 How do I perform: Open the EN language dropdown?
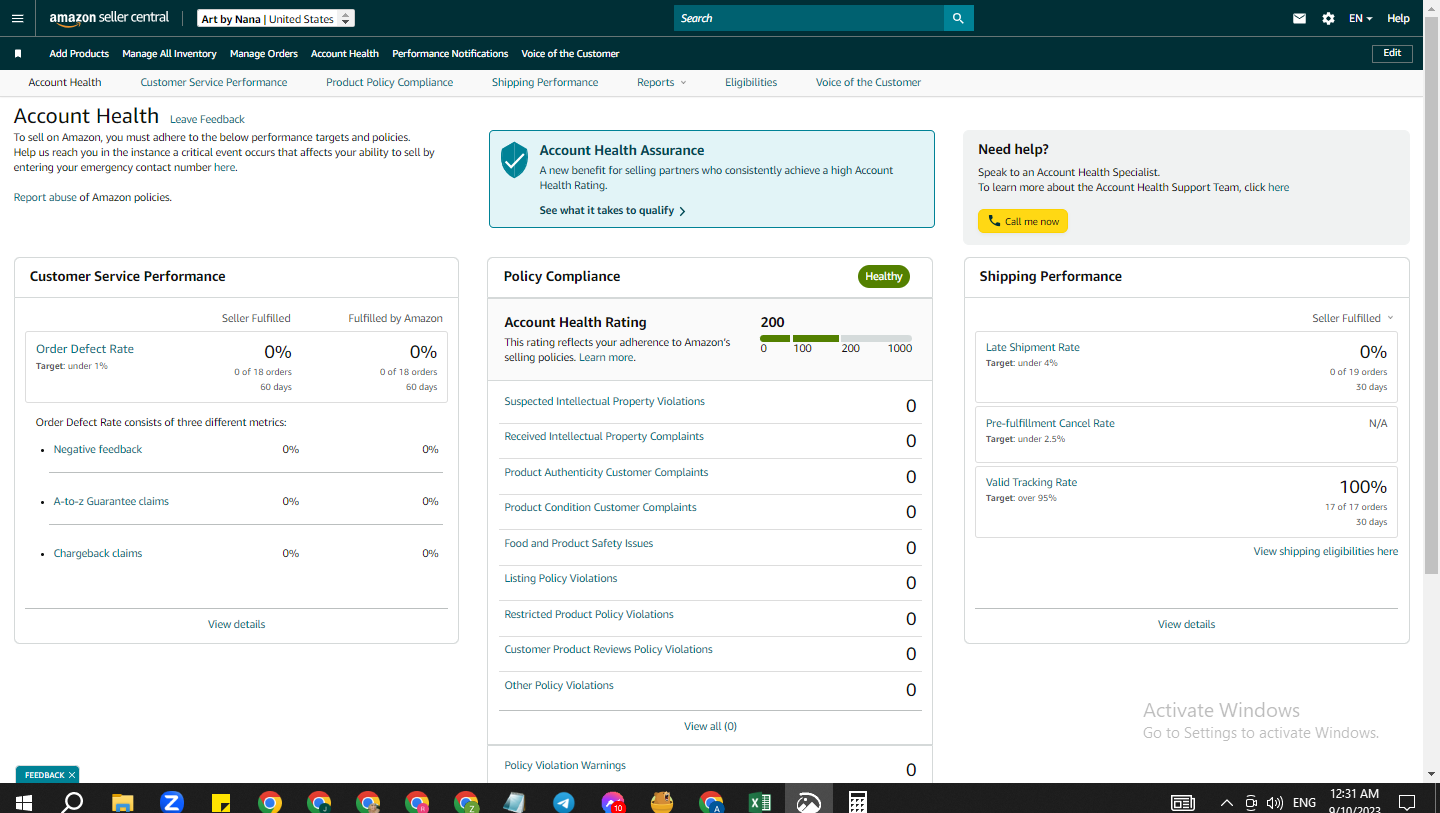pos(1360,18)
